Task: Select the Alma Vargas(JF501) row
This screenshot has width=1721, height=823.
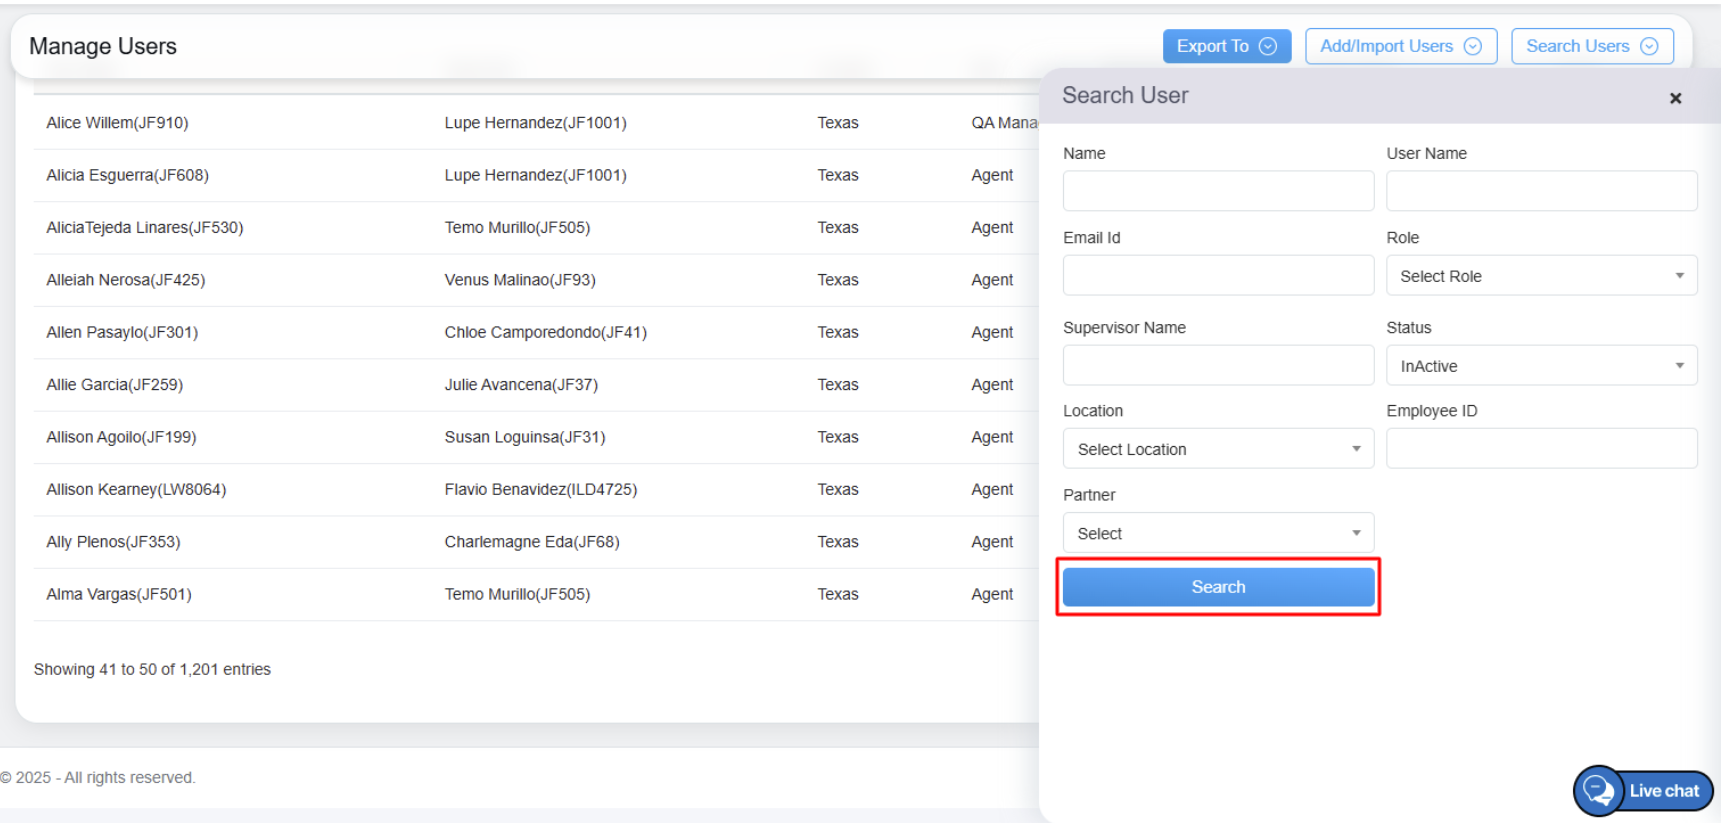Action: [119, 594]
